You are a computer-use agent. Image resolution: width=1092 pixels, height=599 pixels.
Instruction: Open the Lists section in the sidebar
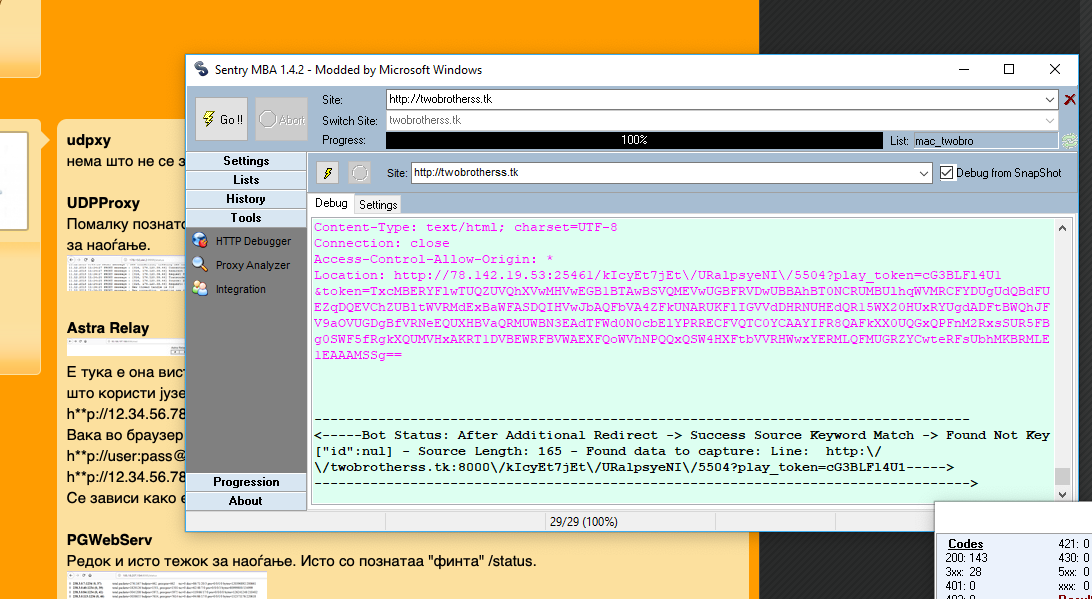coord(246,180)
